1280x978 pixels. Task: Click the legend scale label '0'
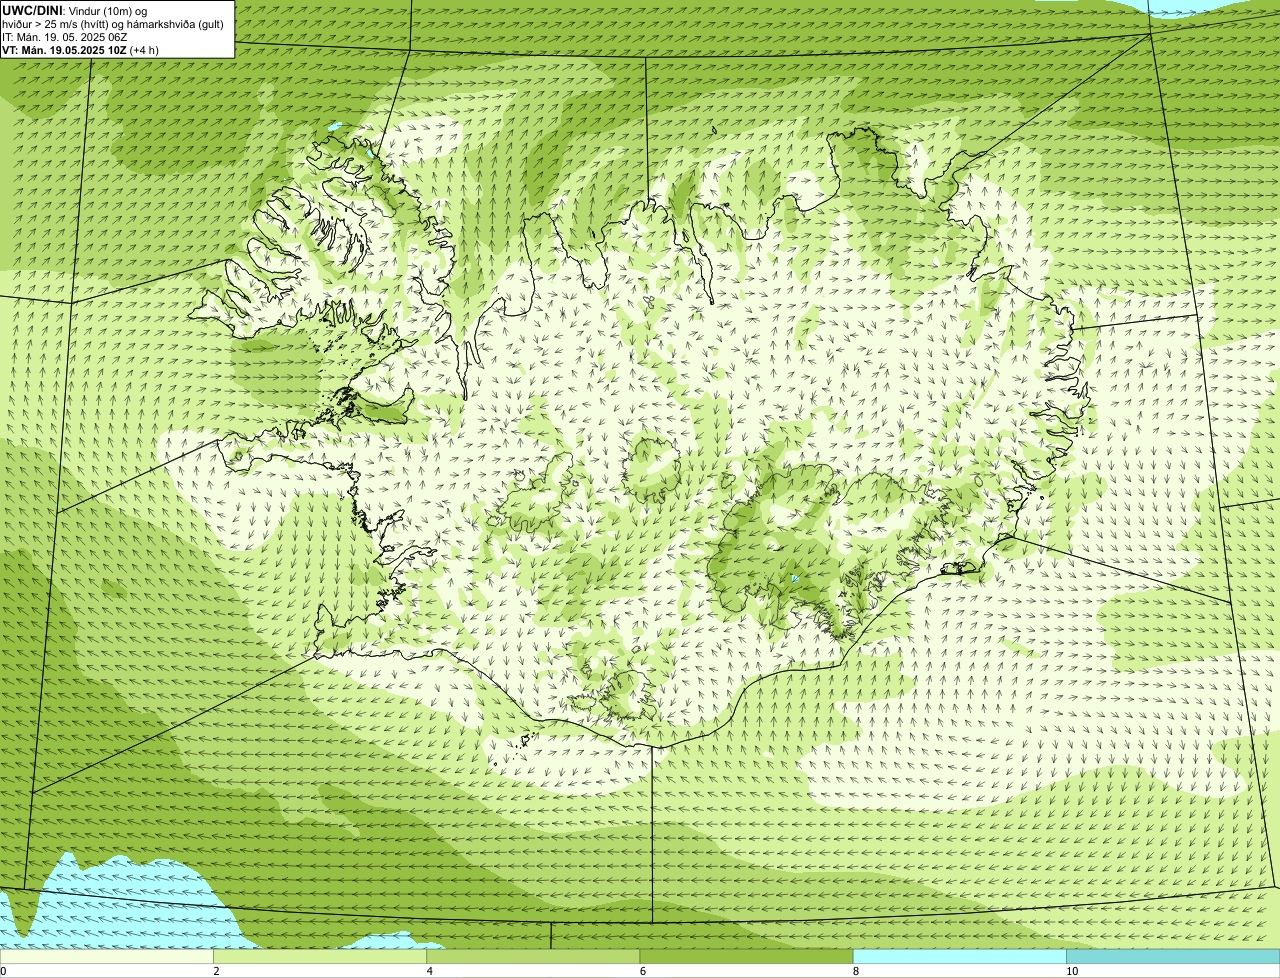[3, 971]
